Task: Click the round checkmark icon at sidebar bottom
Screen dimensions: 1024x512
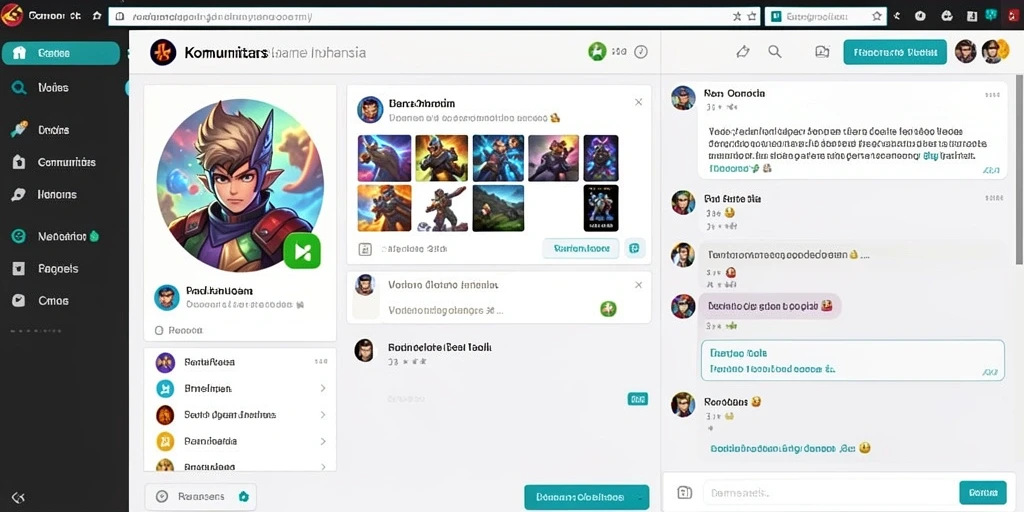Action: 19,300
